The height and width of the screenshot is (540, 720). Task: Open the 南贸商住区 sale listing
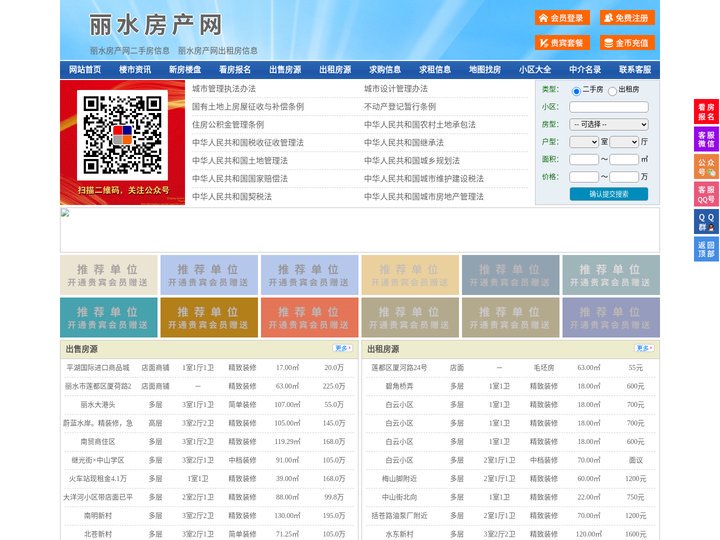[98, 442]
